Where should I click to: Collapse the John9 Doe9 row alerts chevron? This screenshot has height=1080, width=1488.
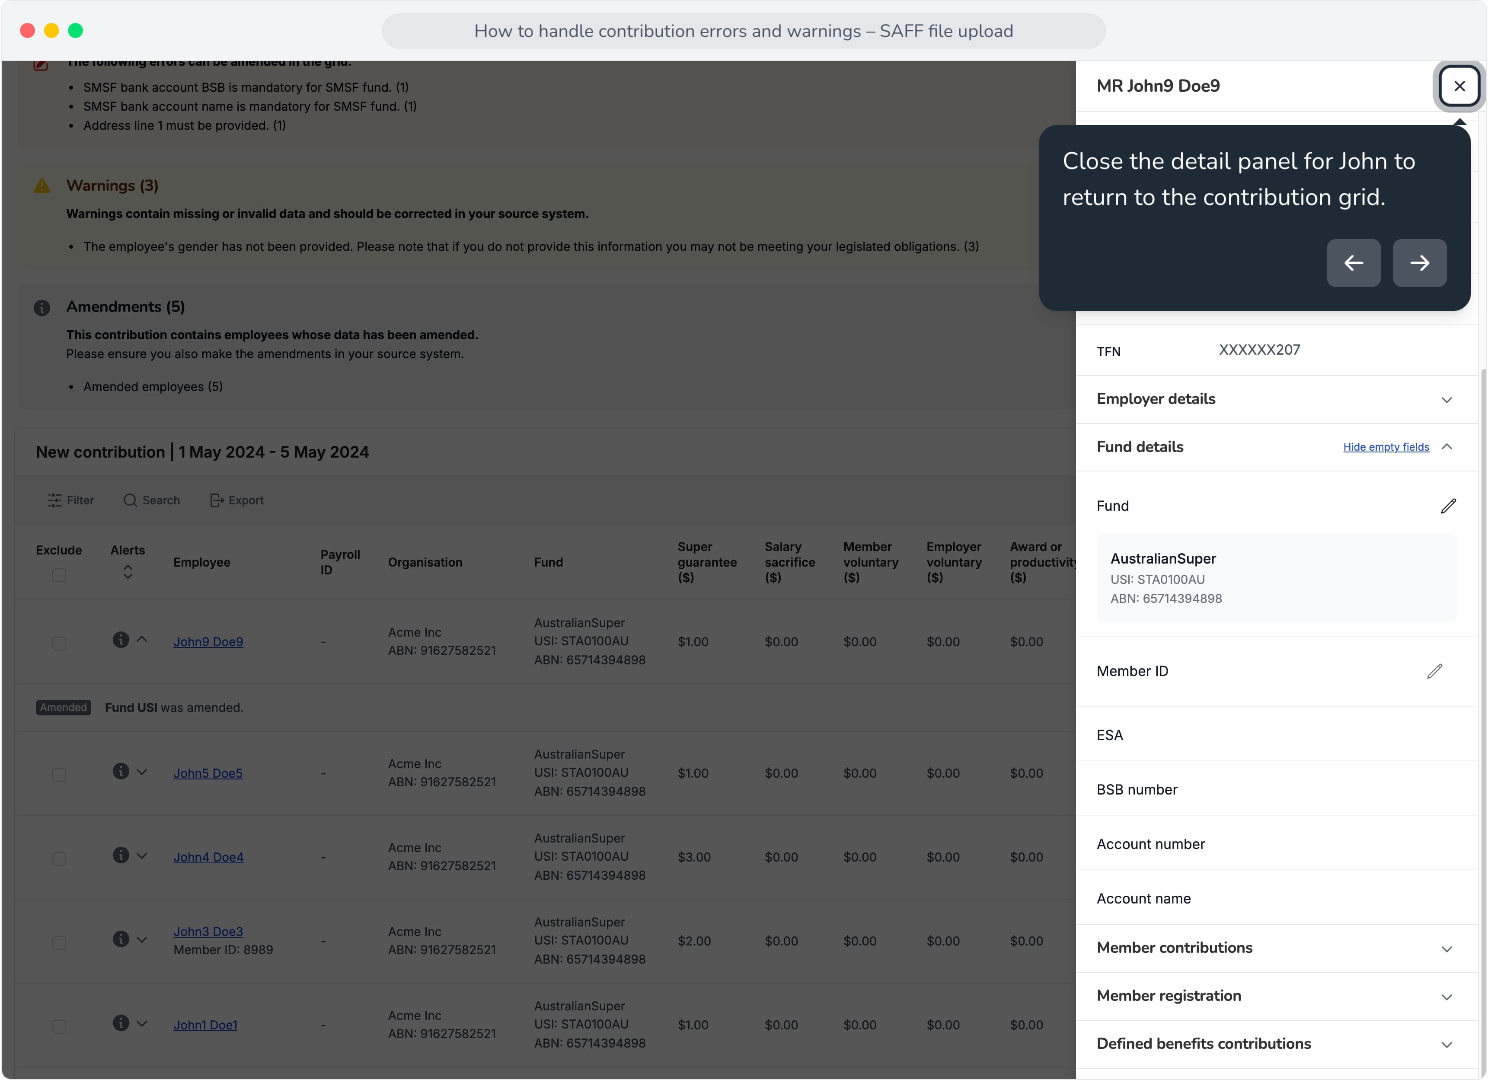click(x=142, y=640)
